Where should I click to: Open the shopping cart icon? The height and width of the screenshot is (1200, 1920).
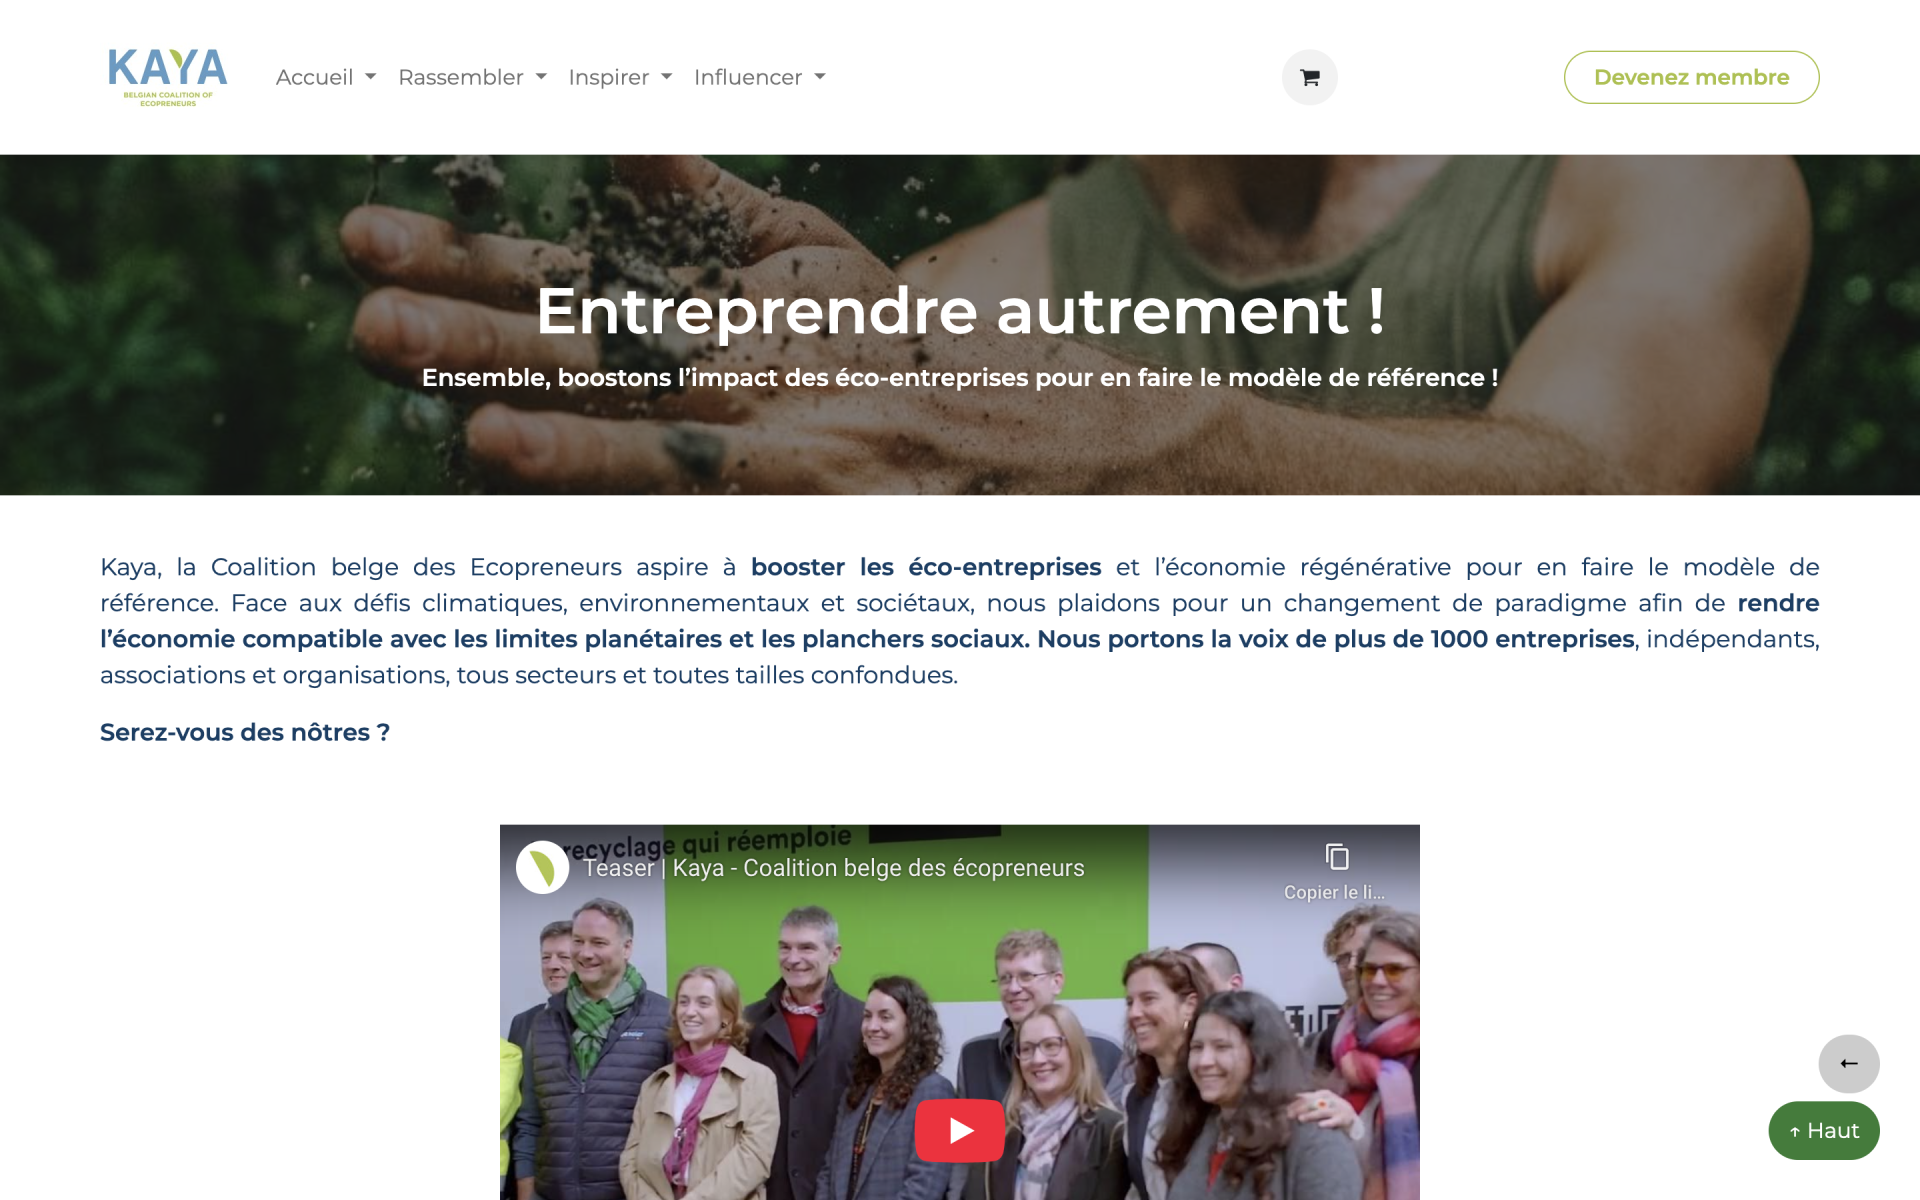(1309, 77)
